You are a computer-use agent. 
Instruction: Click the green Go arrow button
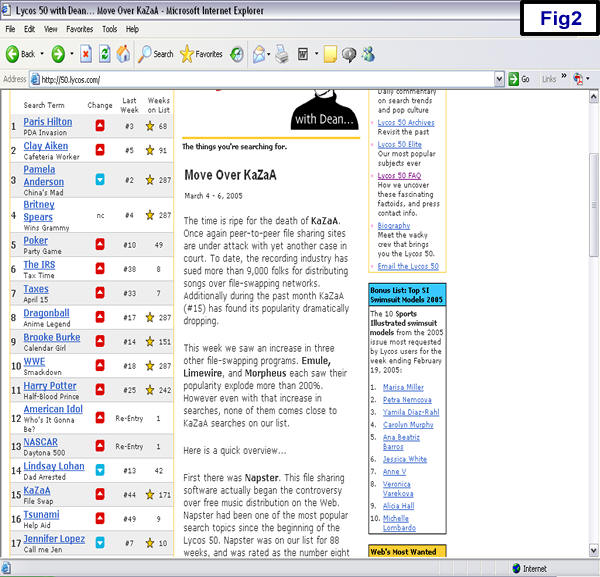pos(514,79)
